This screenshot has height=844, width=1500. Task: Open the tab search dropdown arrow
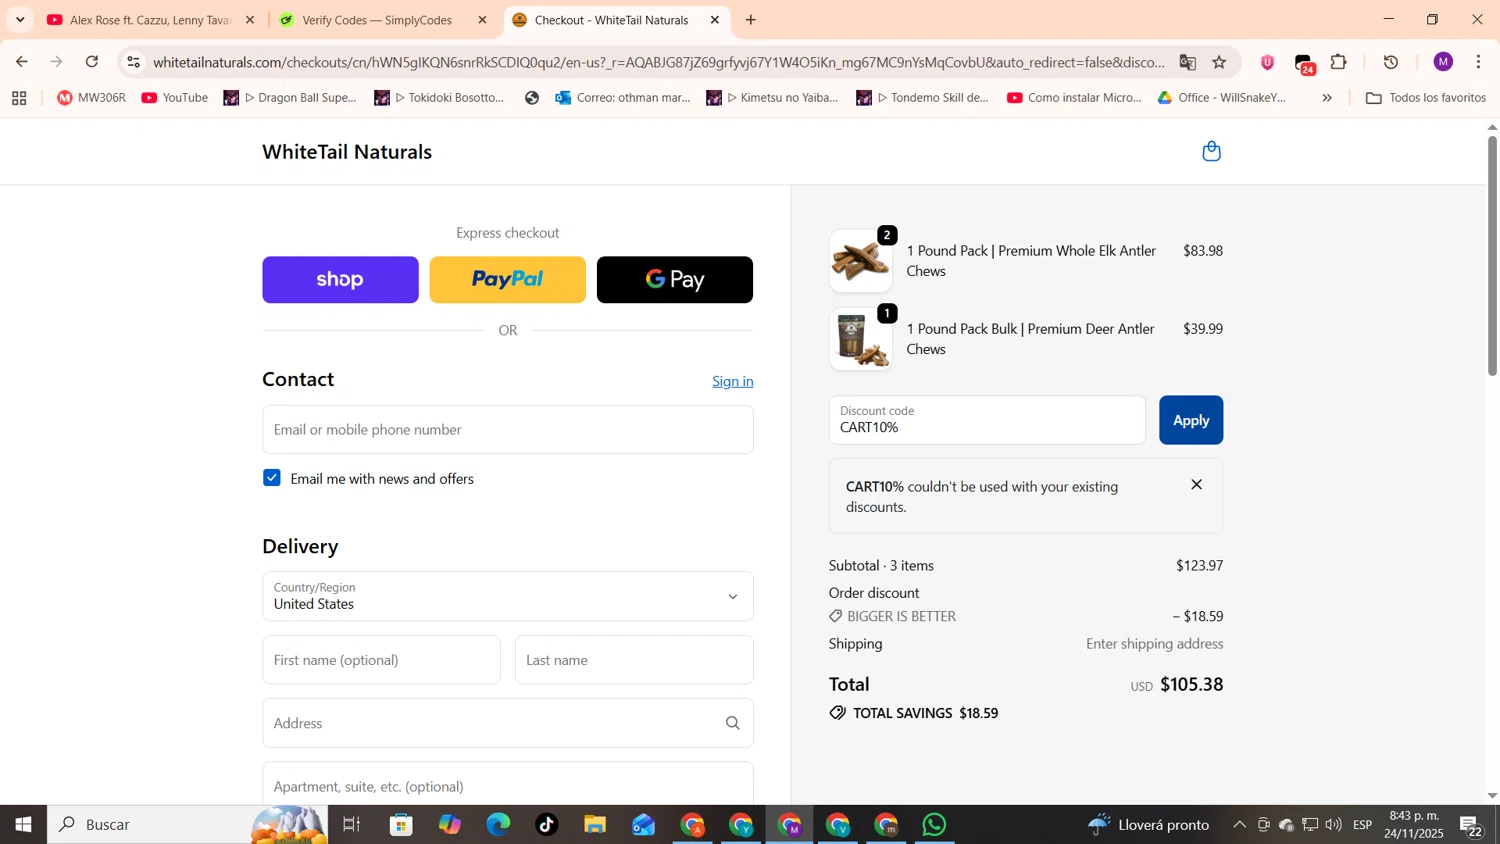[20, 20]
